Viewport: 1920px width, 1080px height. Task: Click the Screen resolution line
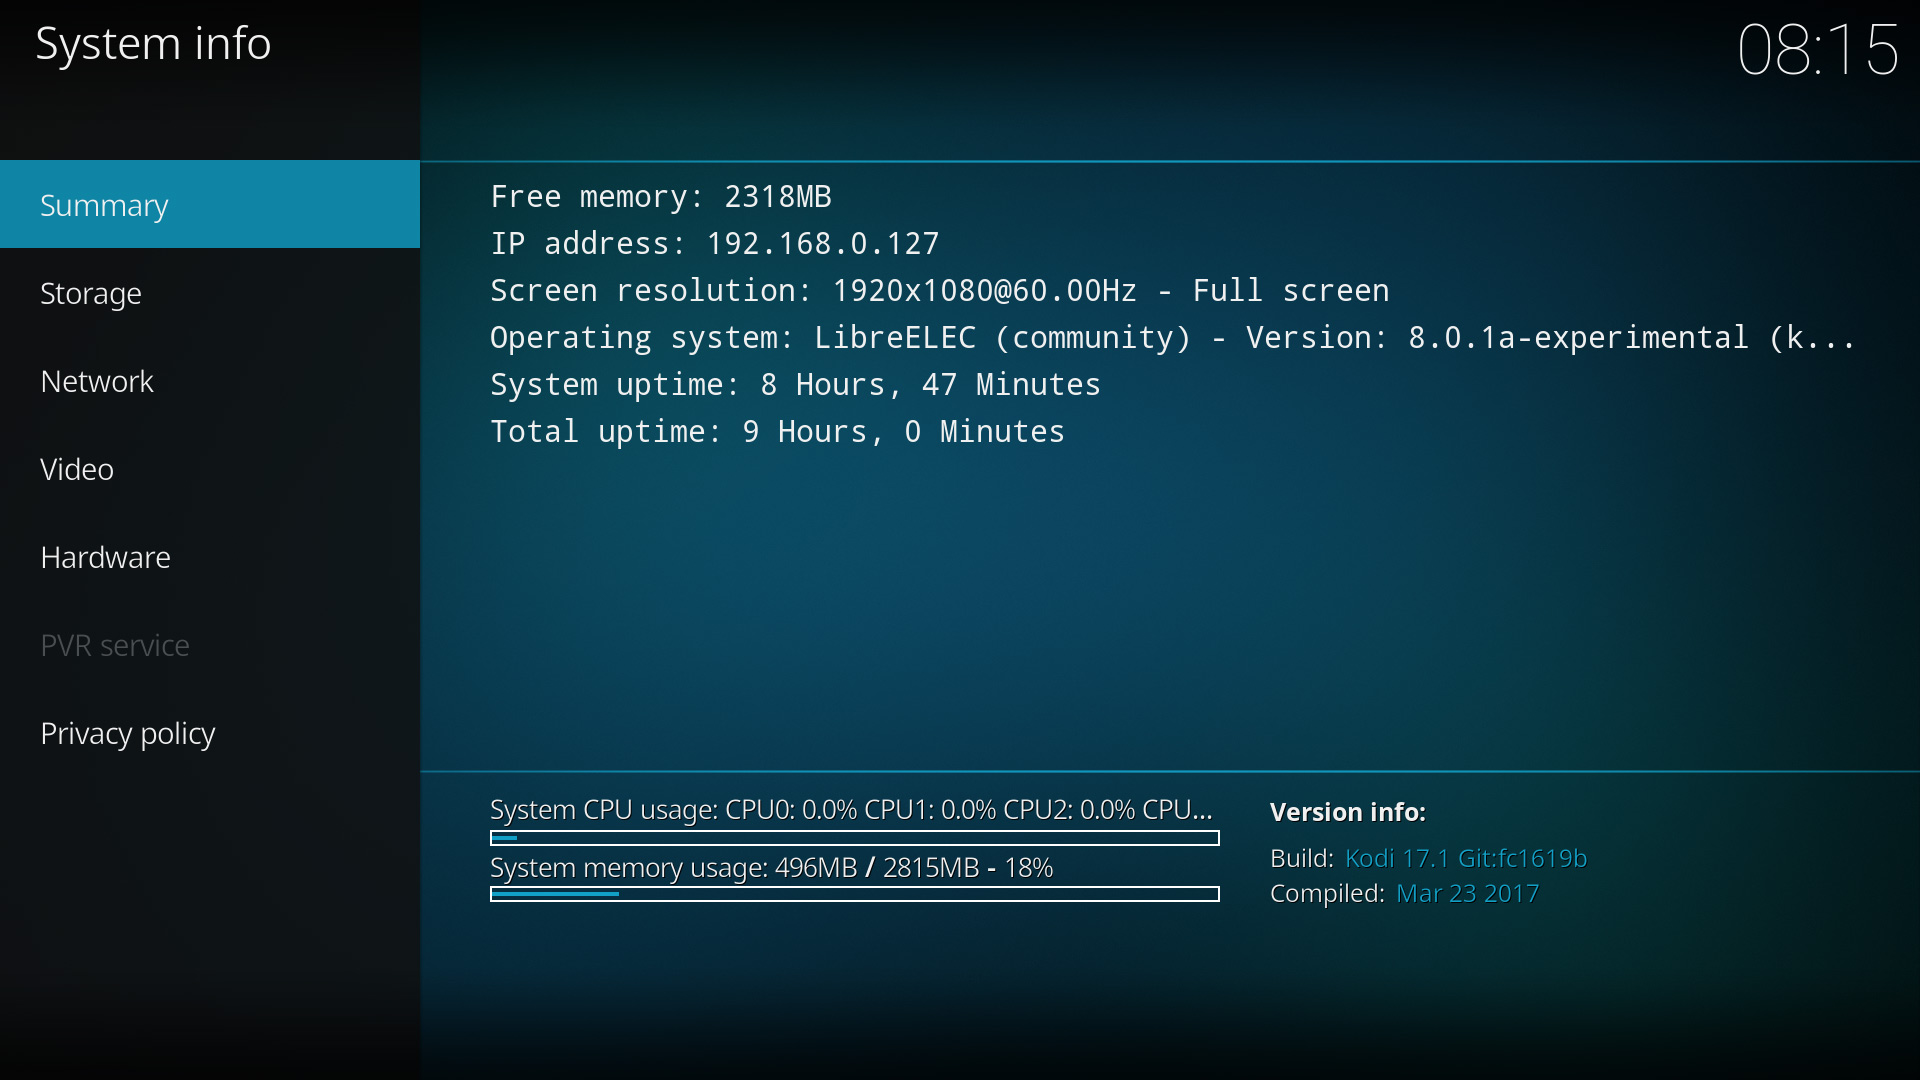pos(938,290)
